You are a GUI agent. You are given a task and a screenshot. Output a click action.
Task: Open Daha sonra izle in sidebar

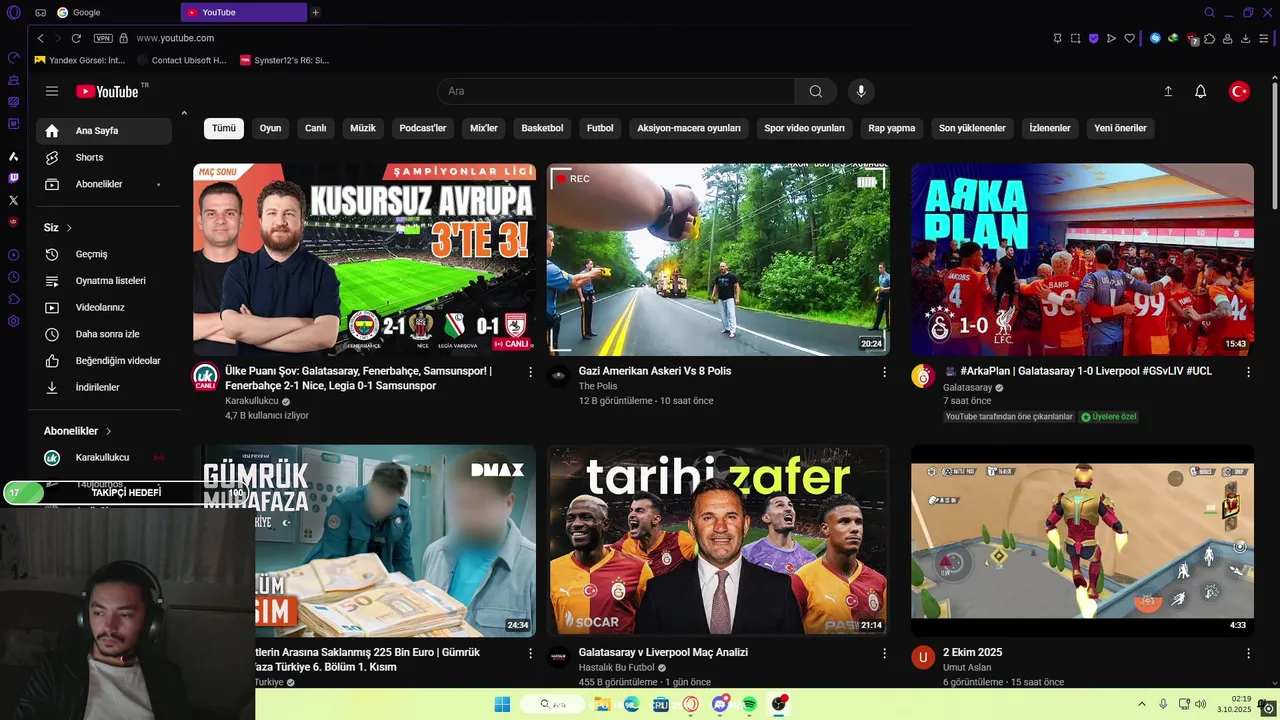coord(104,334)
